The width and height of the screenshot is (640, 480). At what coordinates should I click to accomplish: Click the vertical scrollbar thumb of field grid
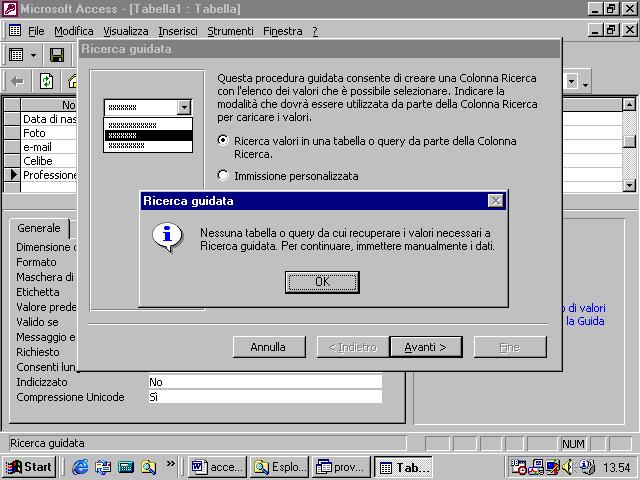point(629,141)
